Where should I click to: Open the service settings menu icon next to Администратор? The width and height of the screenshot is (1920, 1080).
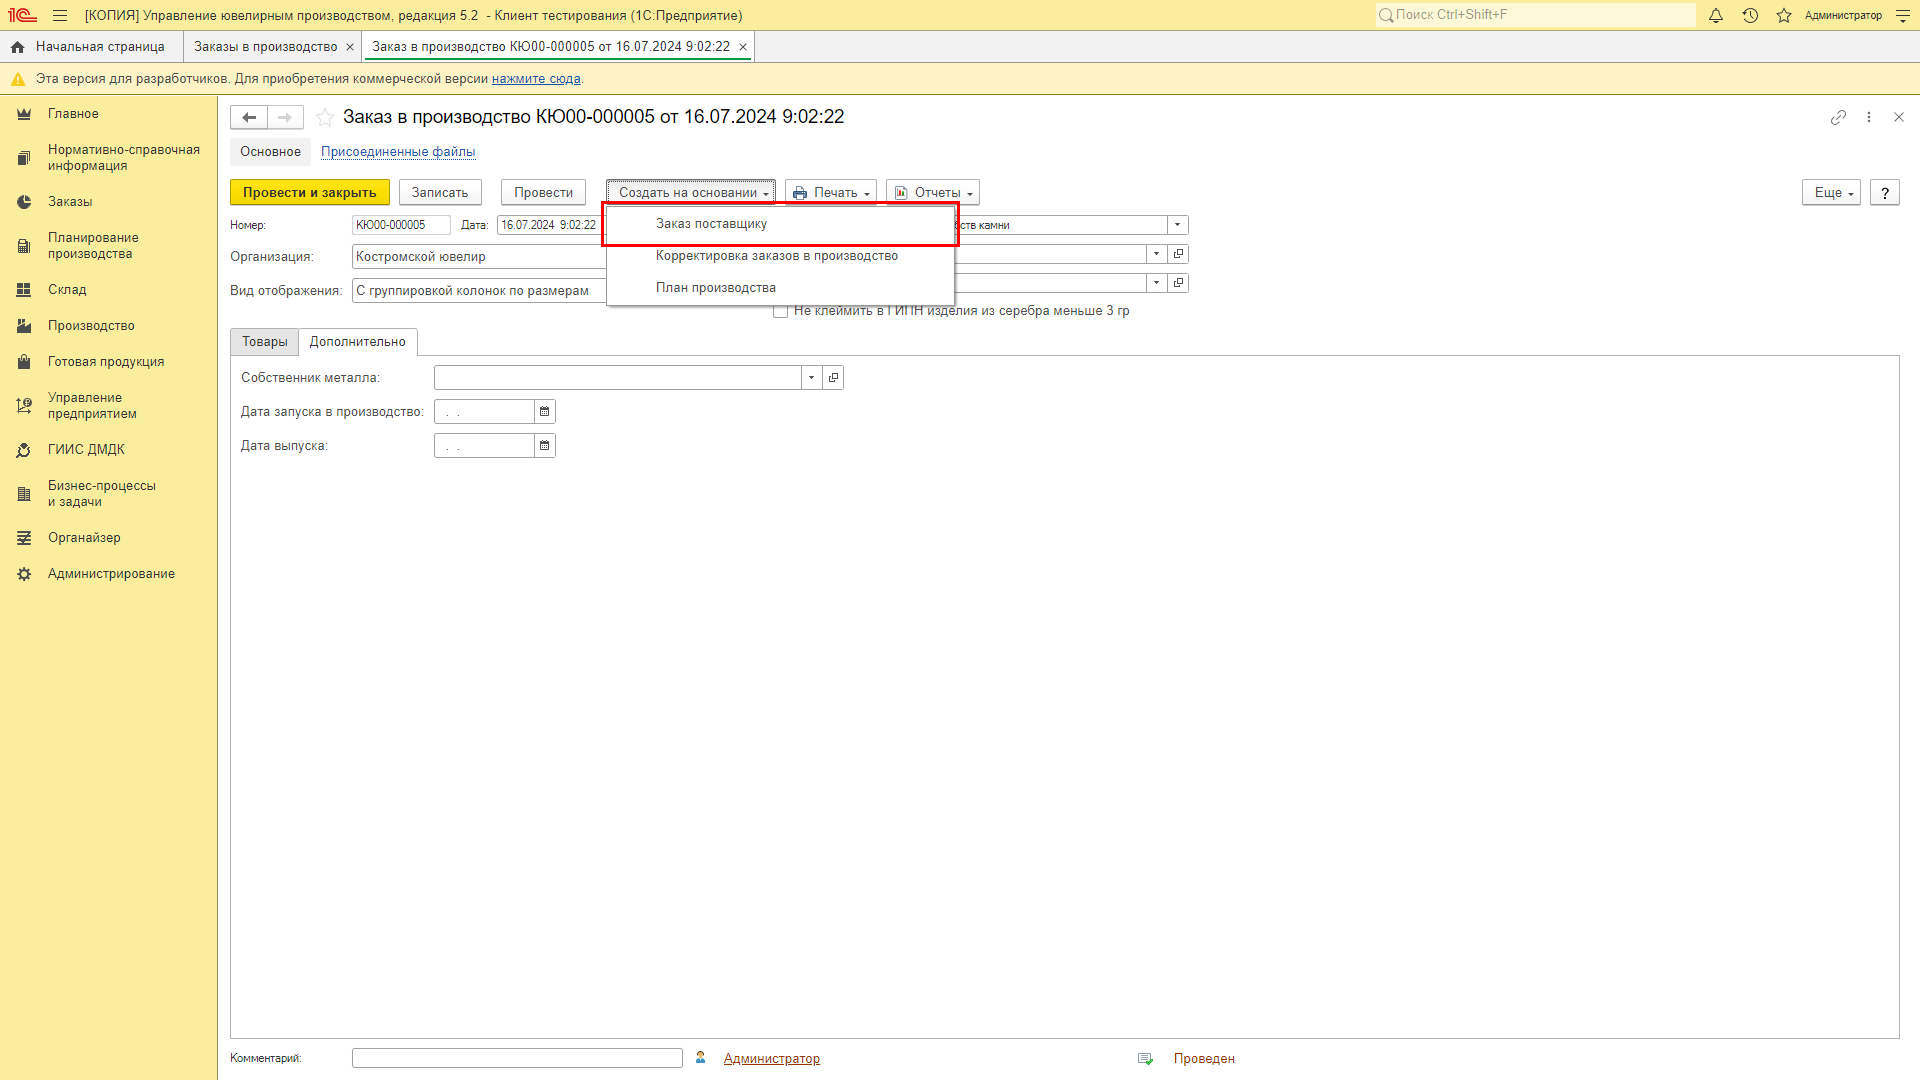[1903, 15]
